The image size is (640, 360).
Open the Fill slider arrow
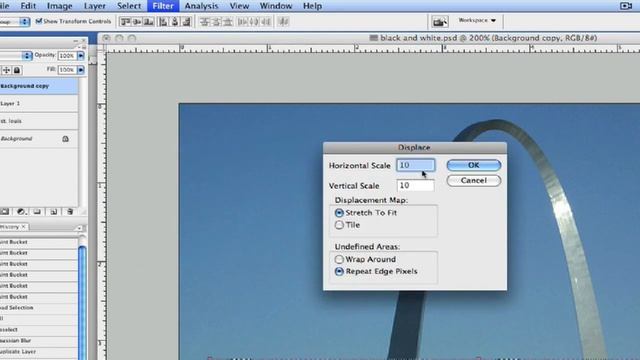tap(81, 70)
